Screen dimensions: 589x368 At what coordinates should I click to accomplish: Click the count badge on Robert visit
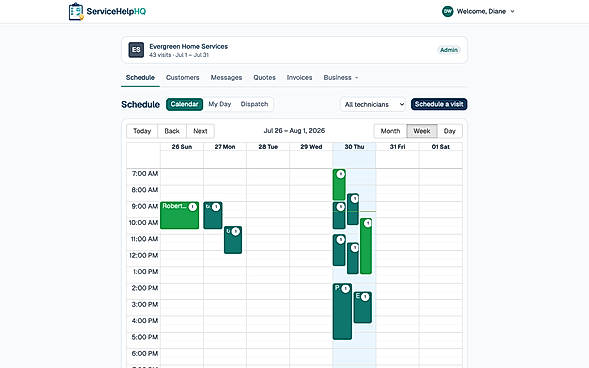193,207
